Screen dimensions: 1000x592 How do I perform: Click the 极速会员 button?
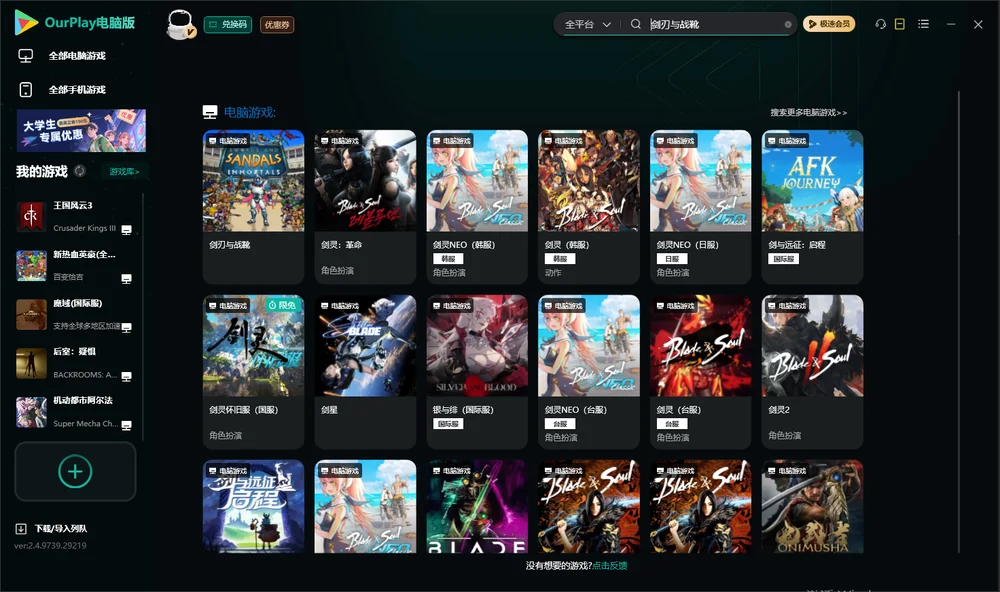pyautogui.click(x=829, y=24)
